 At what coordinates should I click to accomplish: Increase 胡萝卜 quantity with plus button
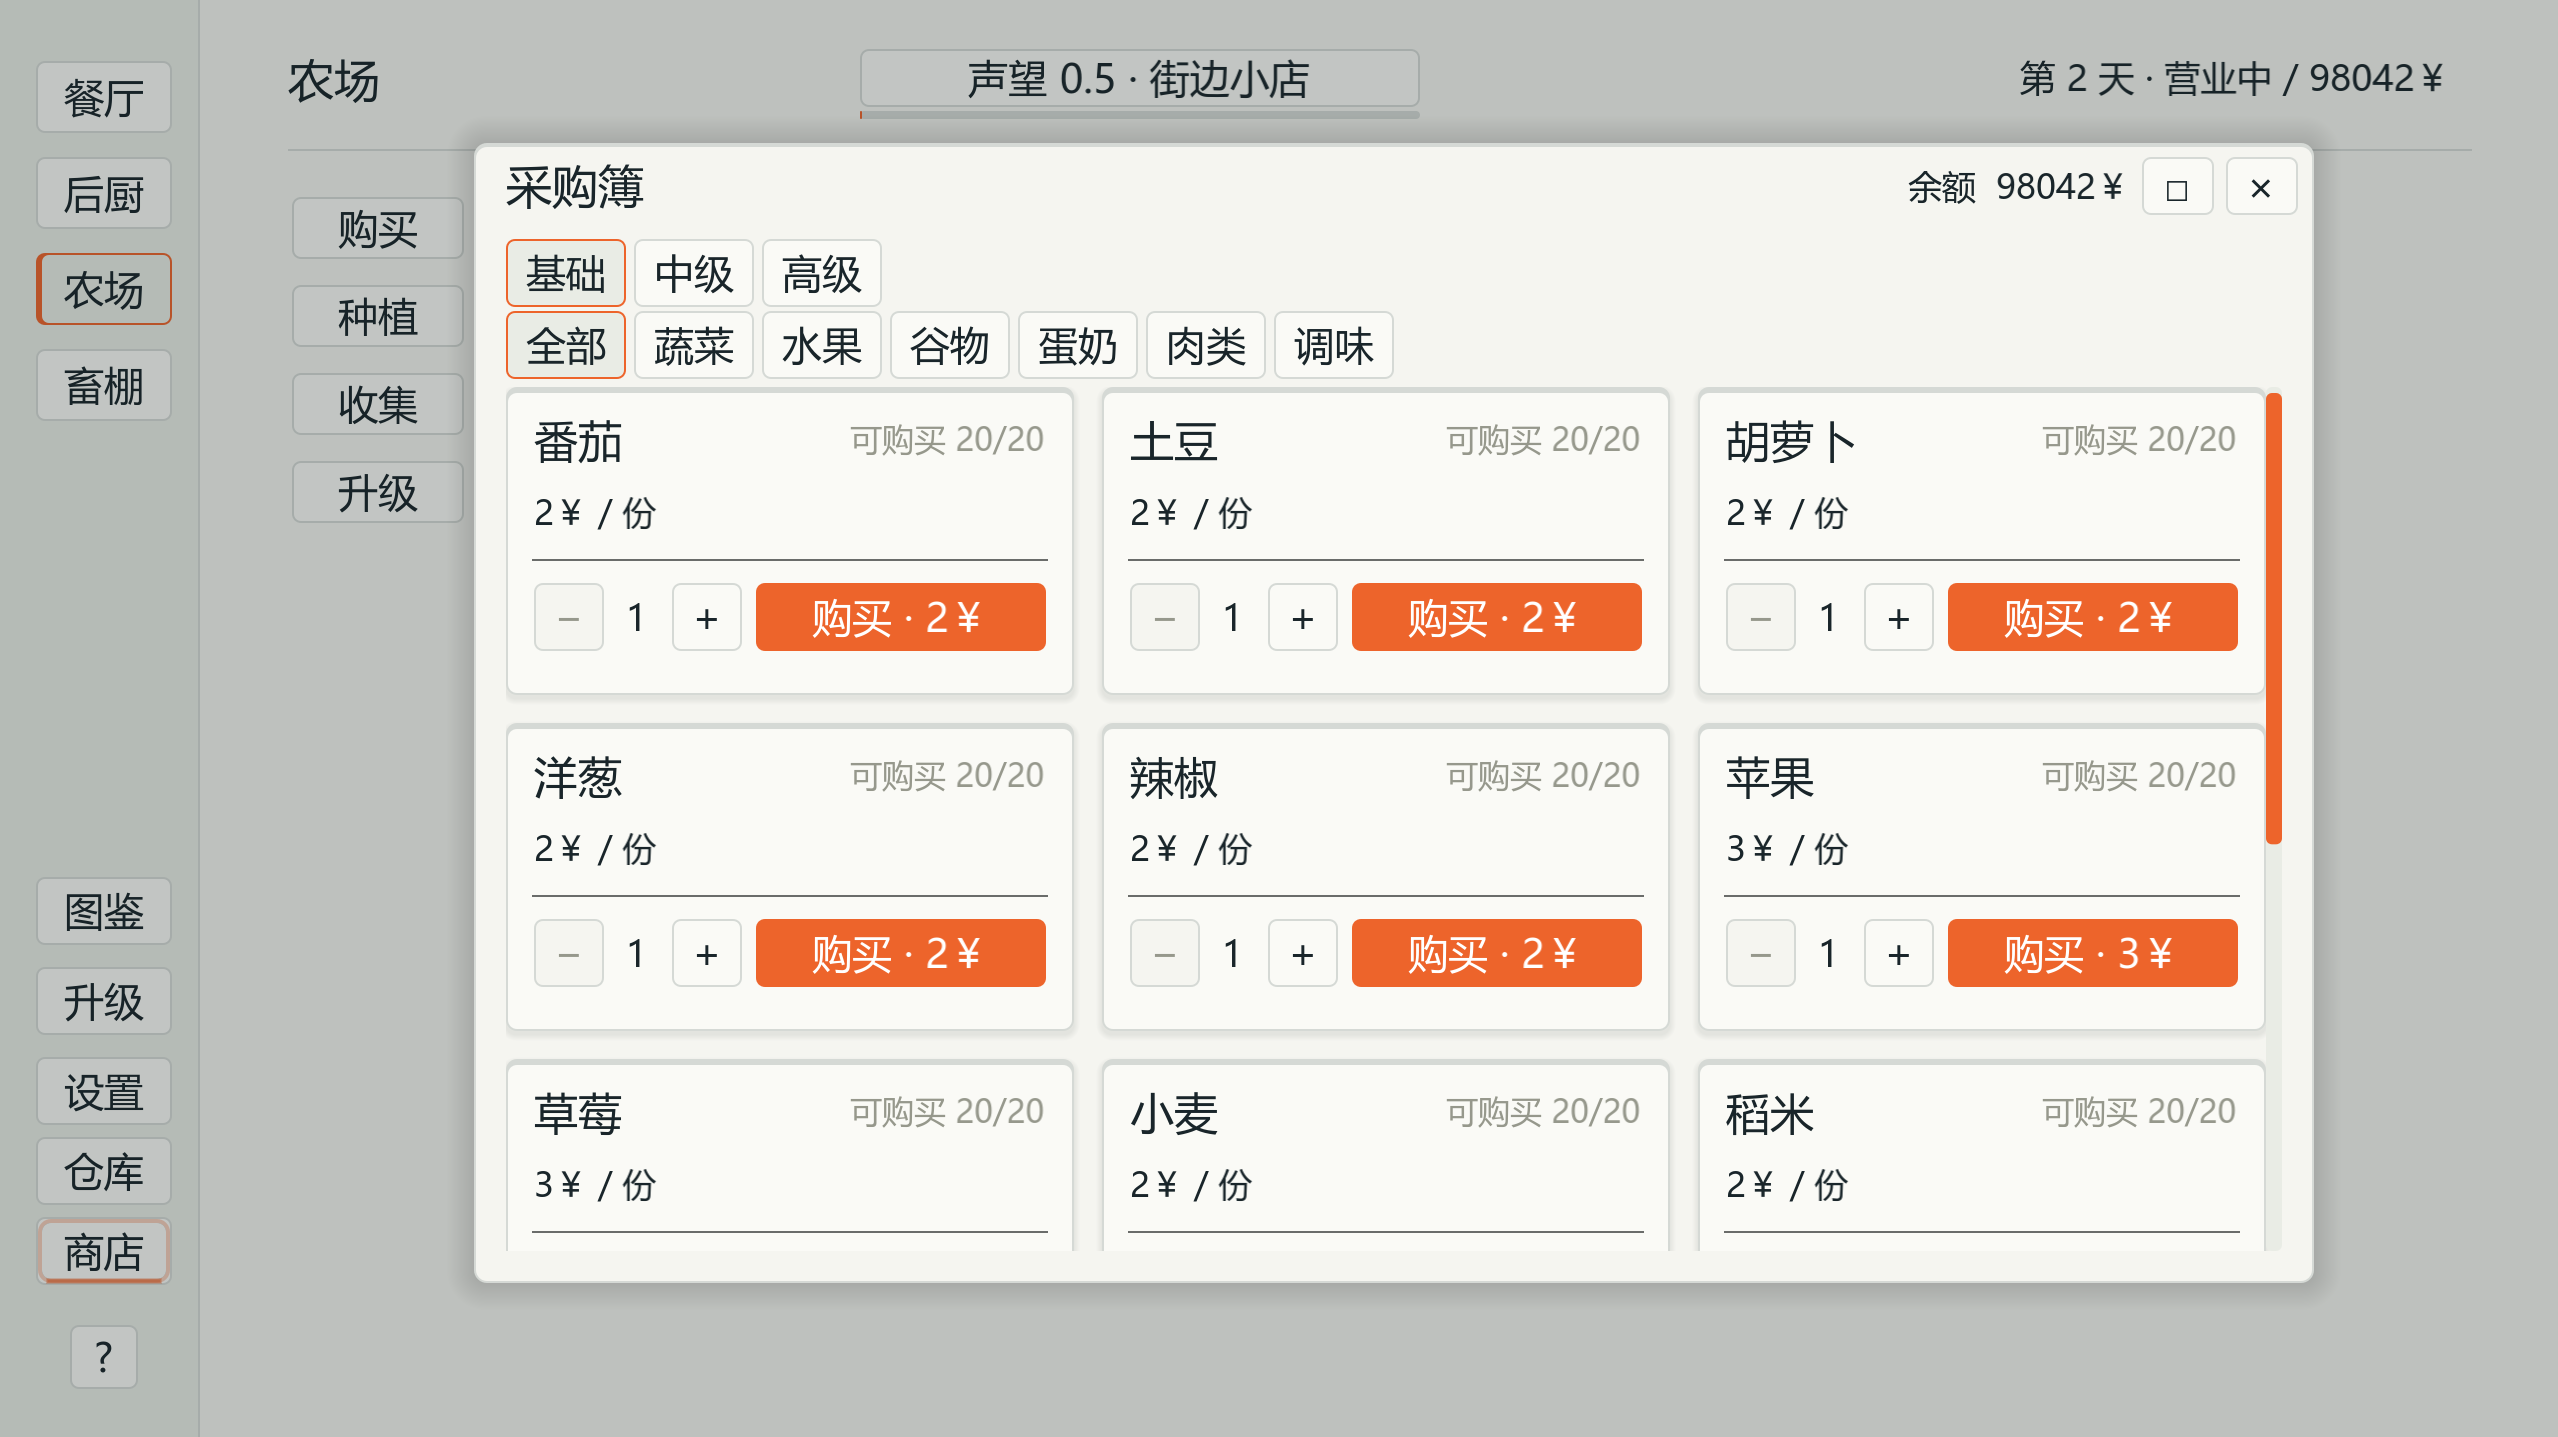pyautogui.click(x=1898, y=618)
